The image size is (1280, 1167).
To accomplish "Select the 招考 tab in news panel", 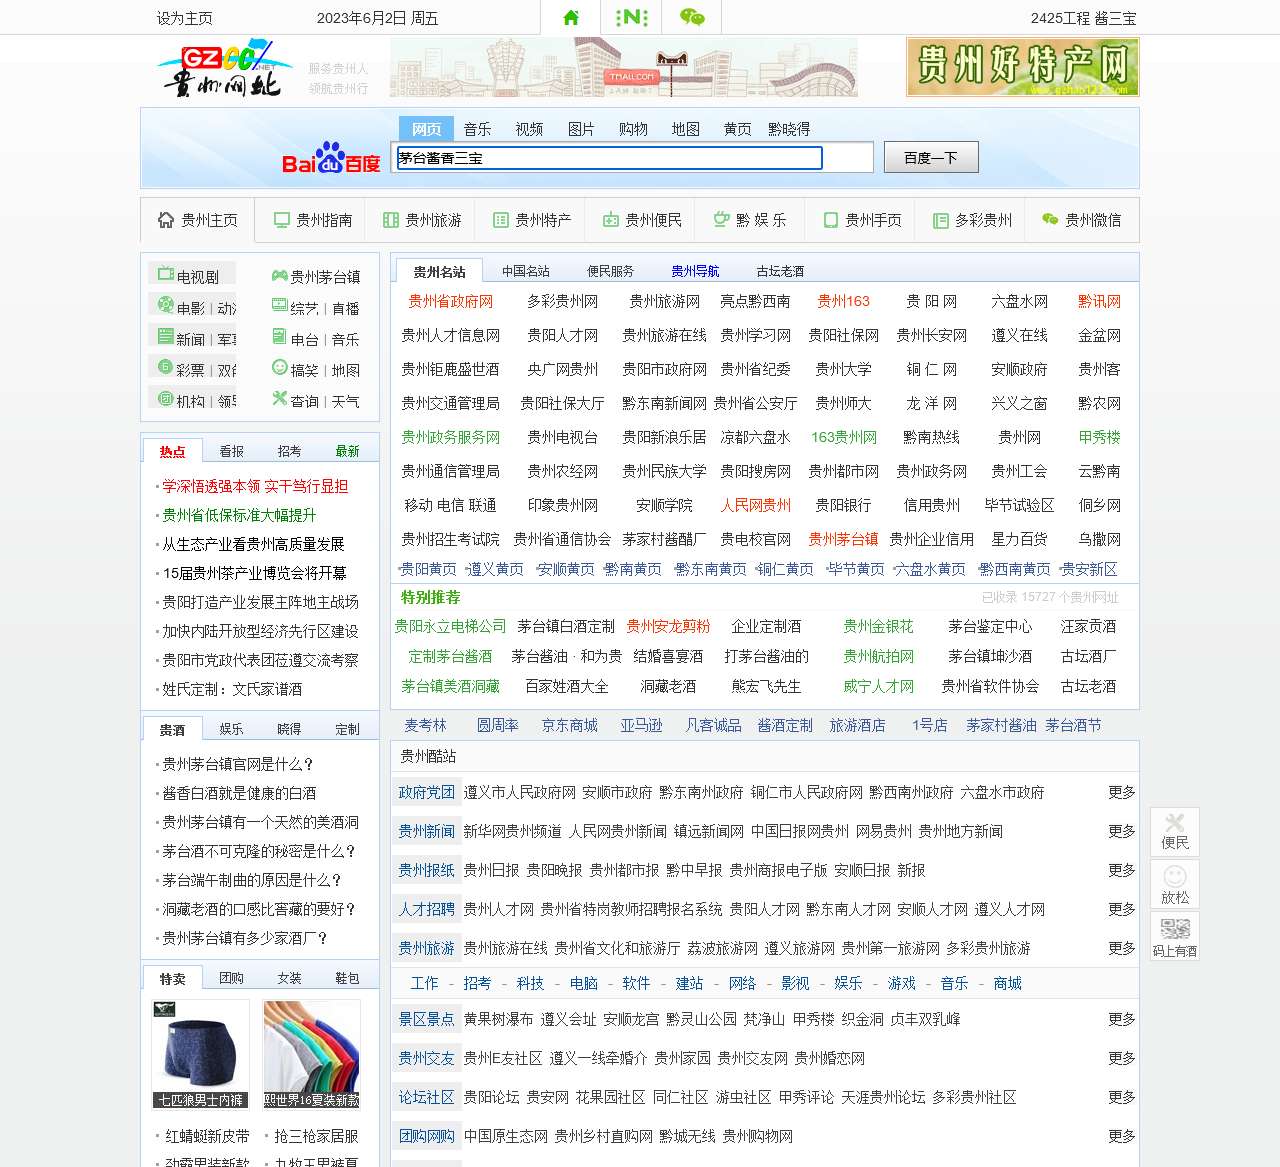I will tap(290, 451).
